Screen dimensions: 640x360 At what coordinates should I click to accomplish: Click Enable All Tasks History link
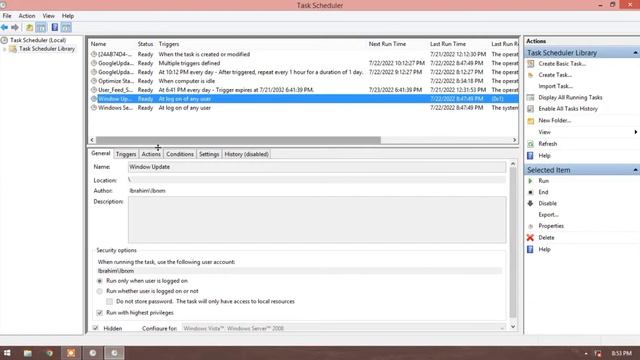568,109
